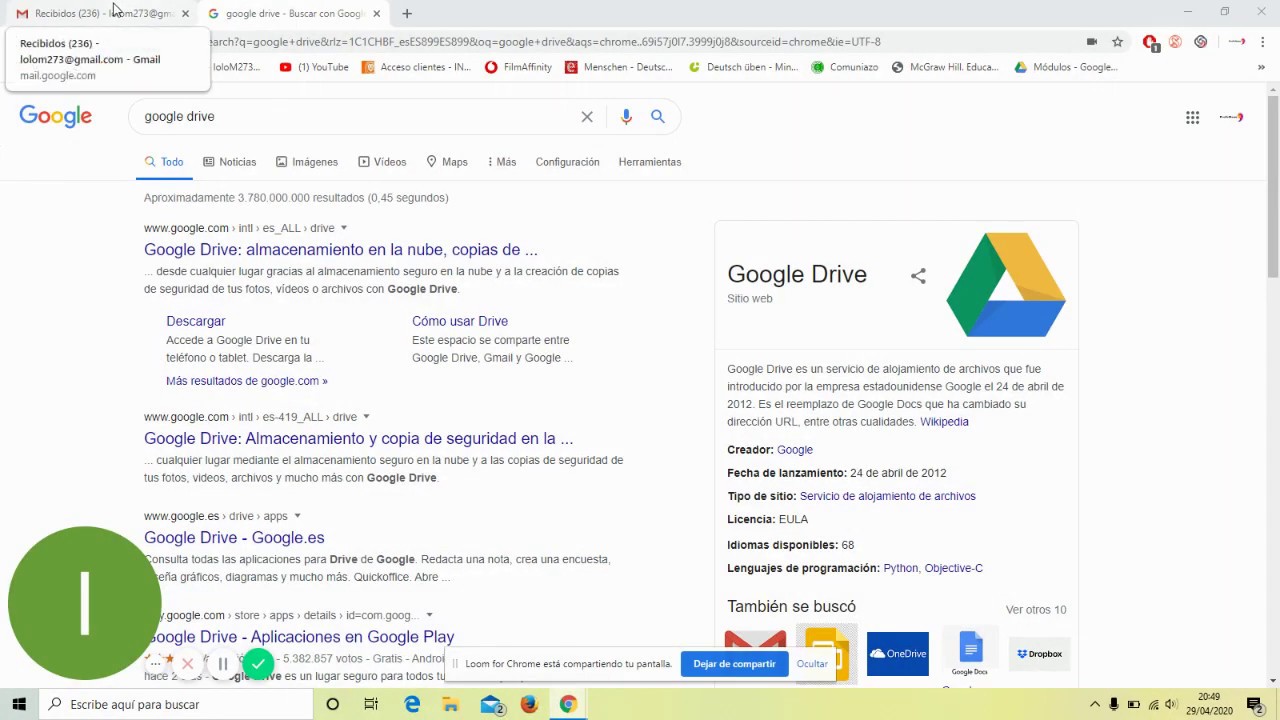Open the Loom extension icon in toolbar

click(1201, 42)
